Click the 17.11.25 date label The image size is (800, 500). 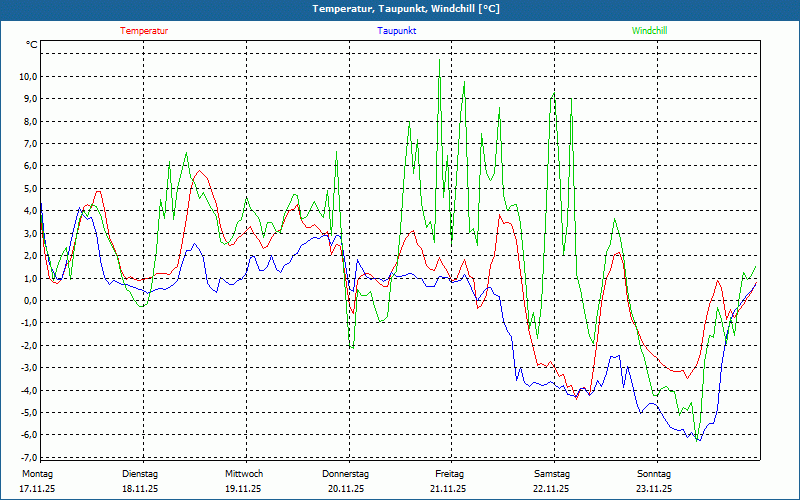coord(38,489)
